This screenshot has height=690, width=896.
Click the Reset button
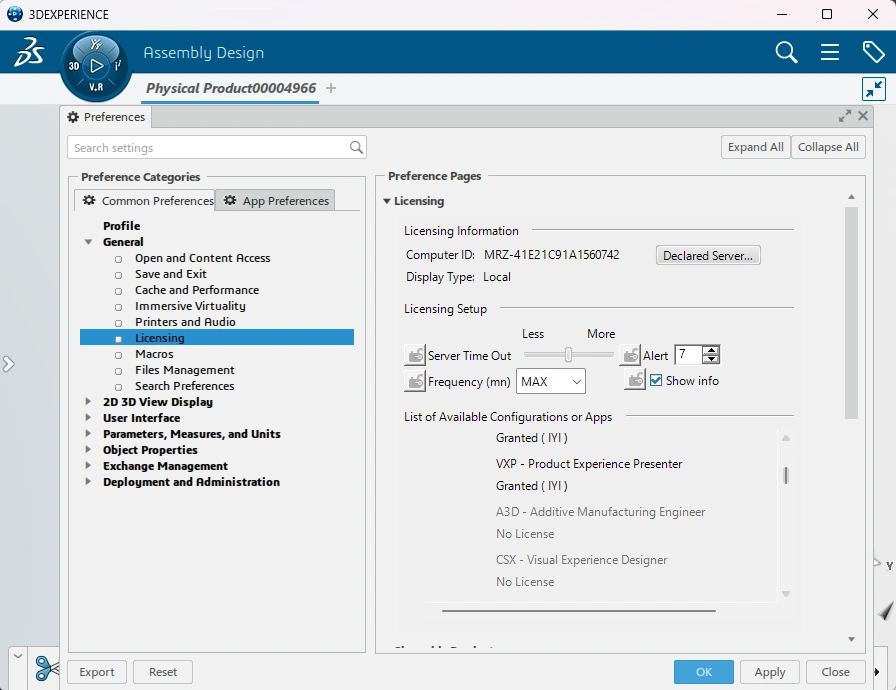[163, 672]
